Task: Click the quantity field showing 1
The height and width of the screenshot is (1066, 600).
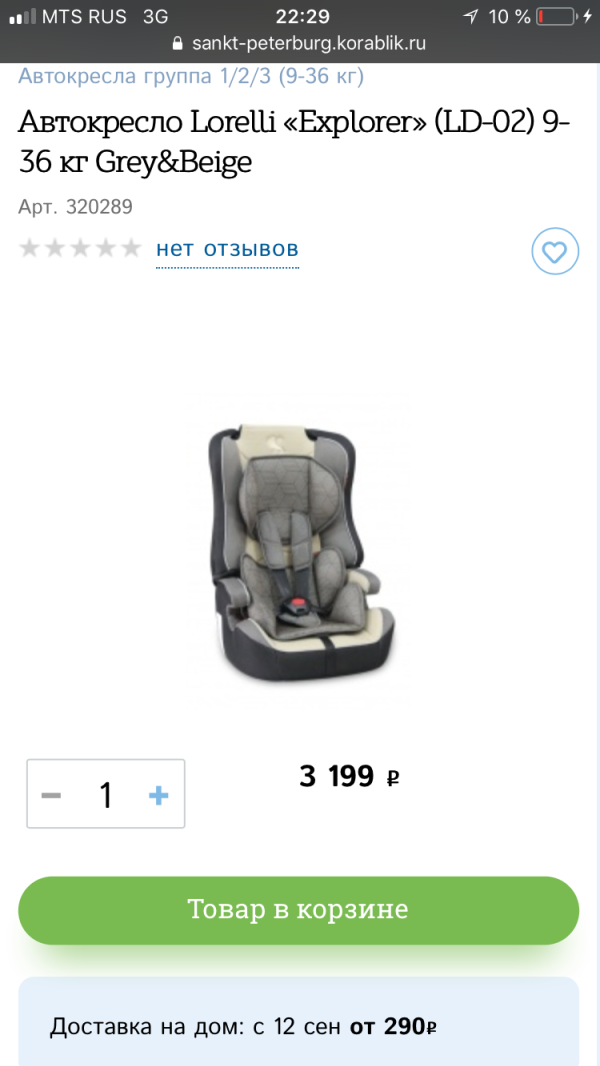Action: pos(105,794)
